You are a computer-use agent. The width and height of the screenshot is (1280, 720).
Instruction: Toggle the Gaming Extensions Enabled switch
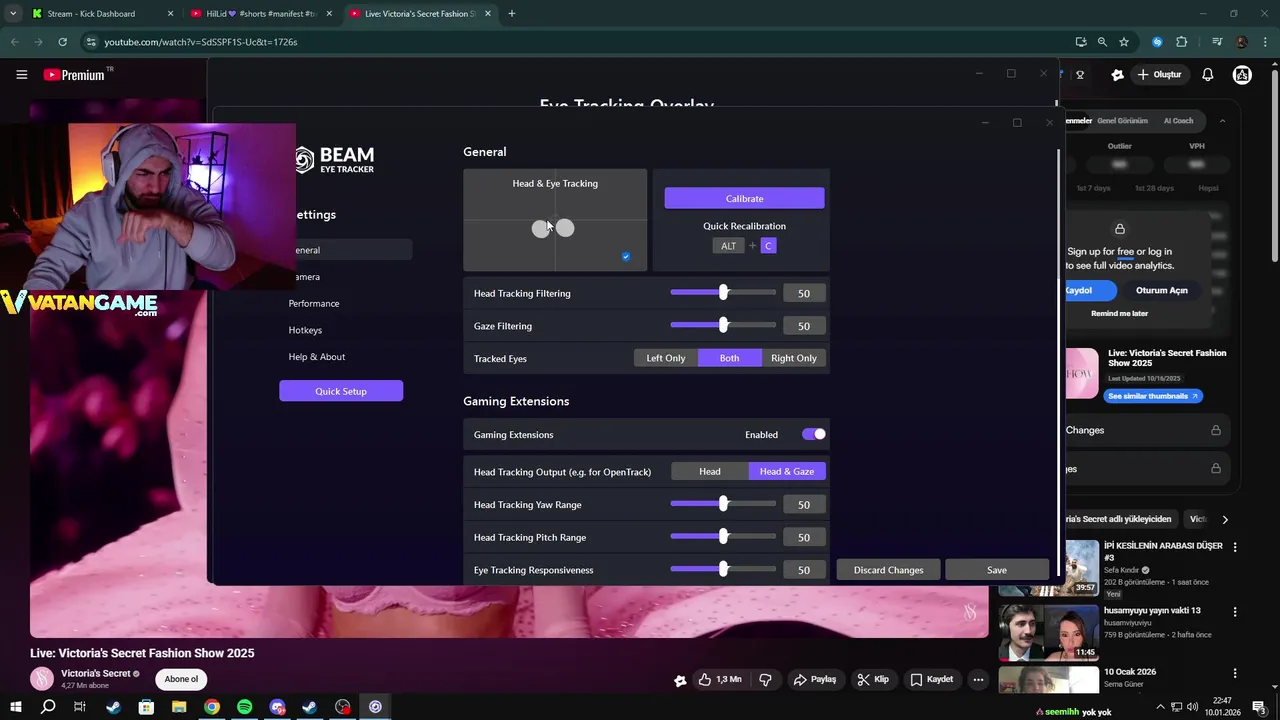pyautogui.click(x=814, y=434)
